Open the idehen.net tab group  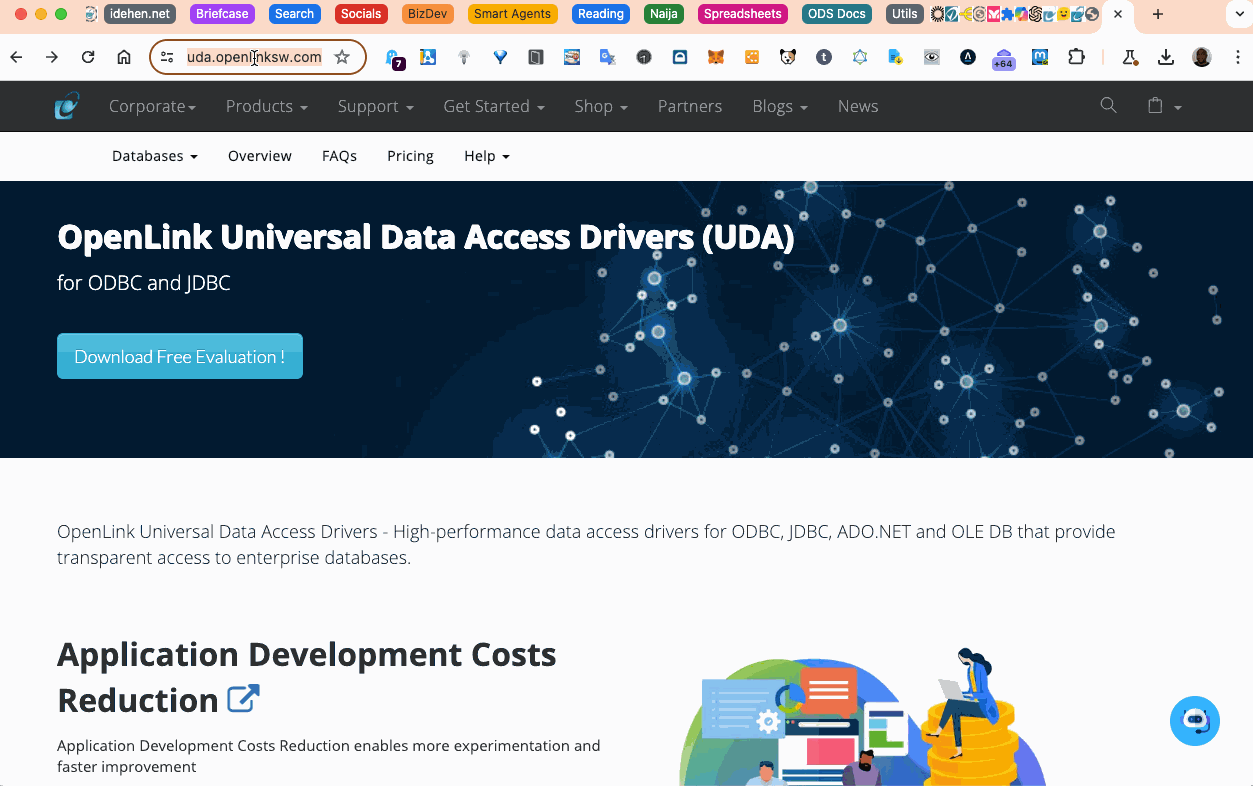(x=140, y=14)
